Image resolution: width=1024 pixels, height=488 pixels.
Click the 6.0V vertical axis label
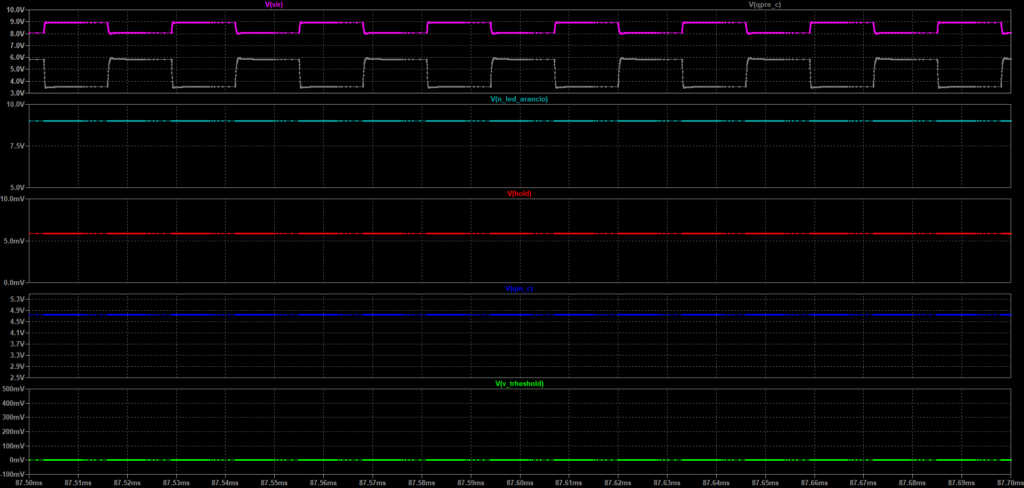click(x=16, y=58)
